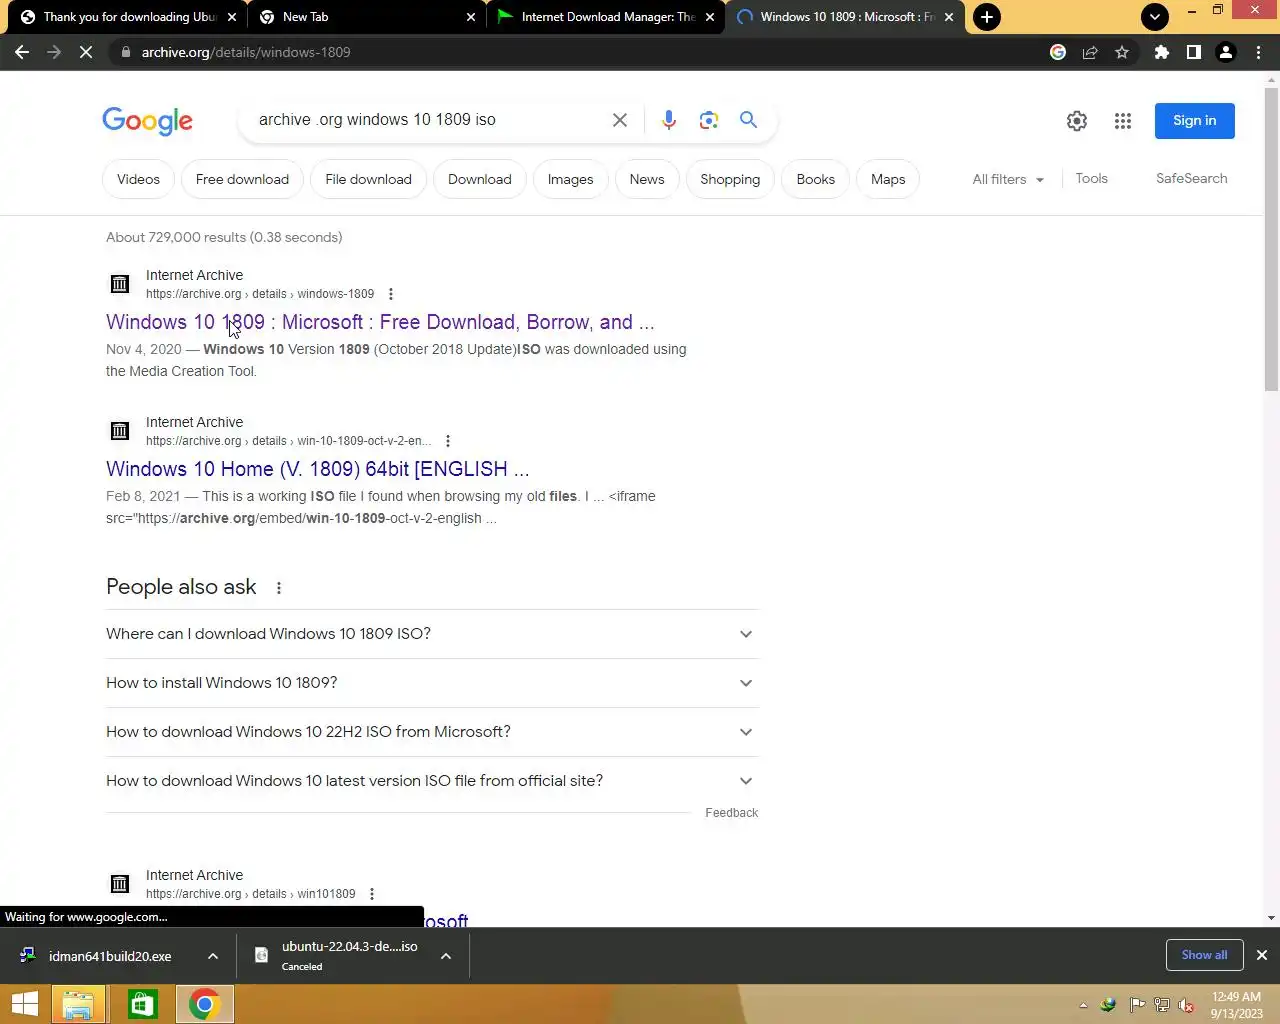Open options for the win-10-1809-oct result
The image size is (1280, 1024).
[448, 441]
